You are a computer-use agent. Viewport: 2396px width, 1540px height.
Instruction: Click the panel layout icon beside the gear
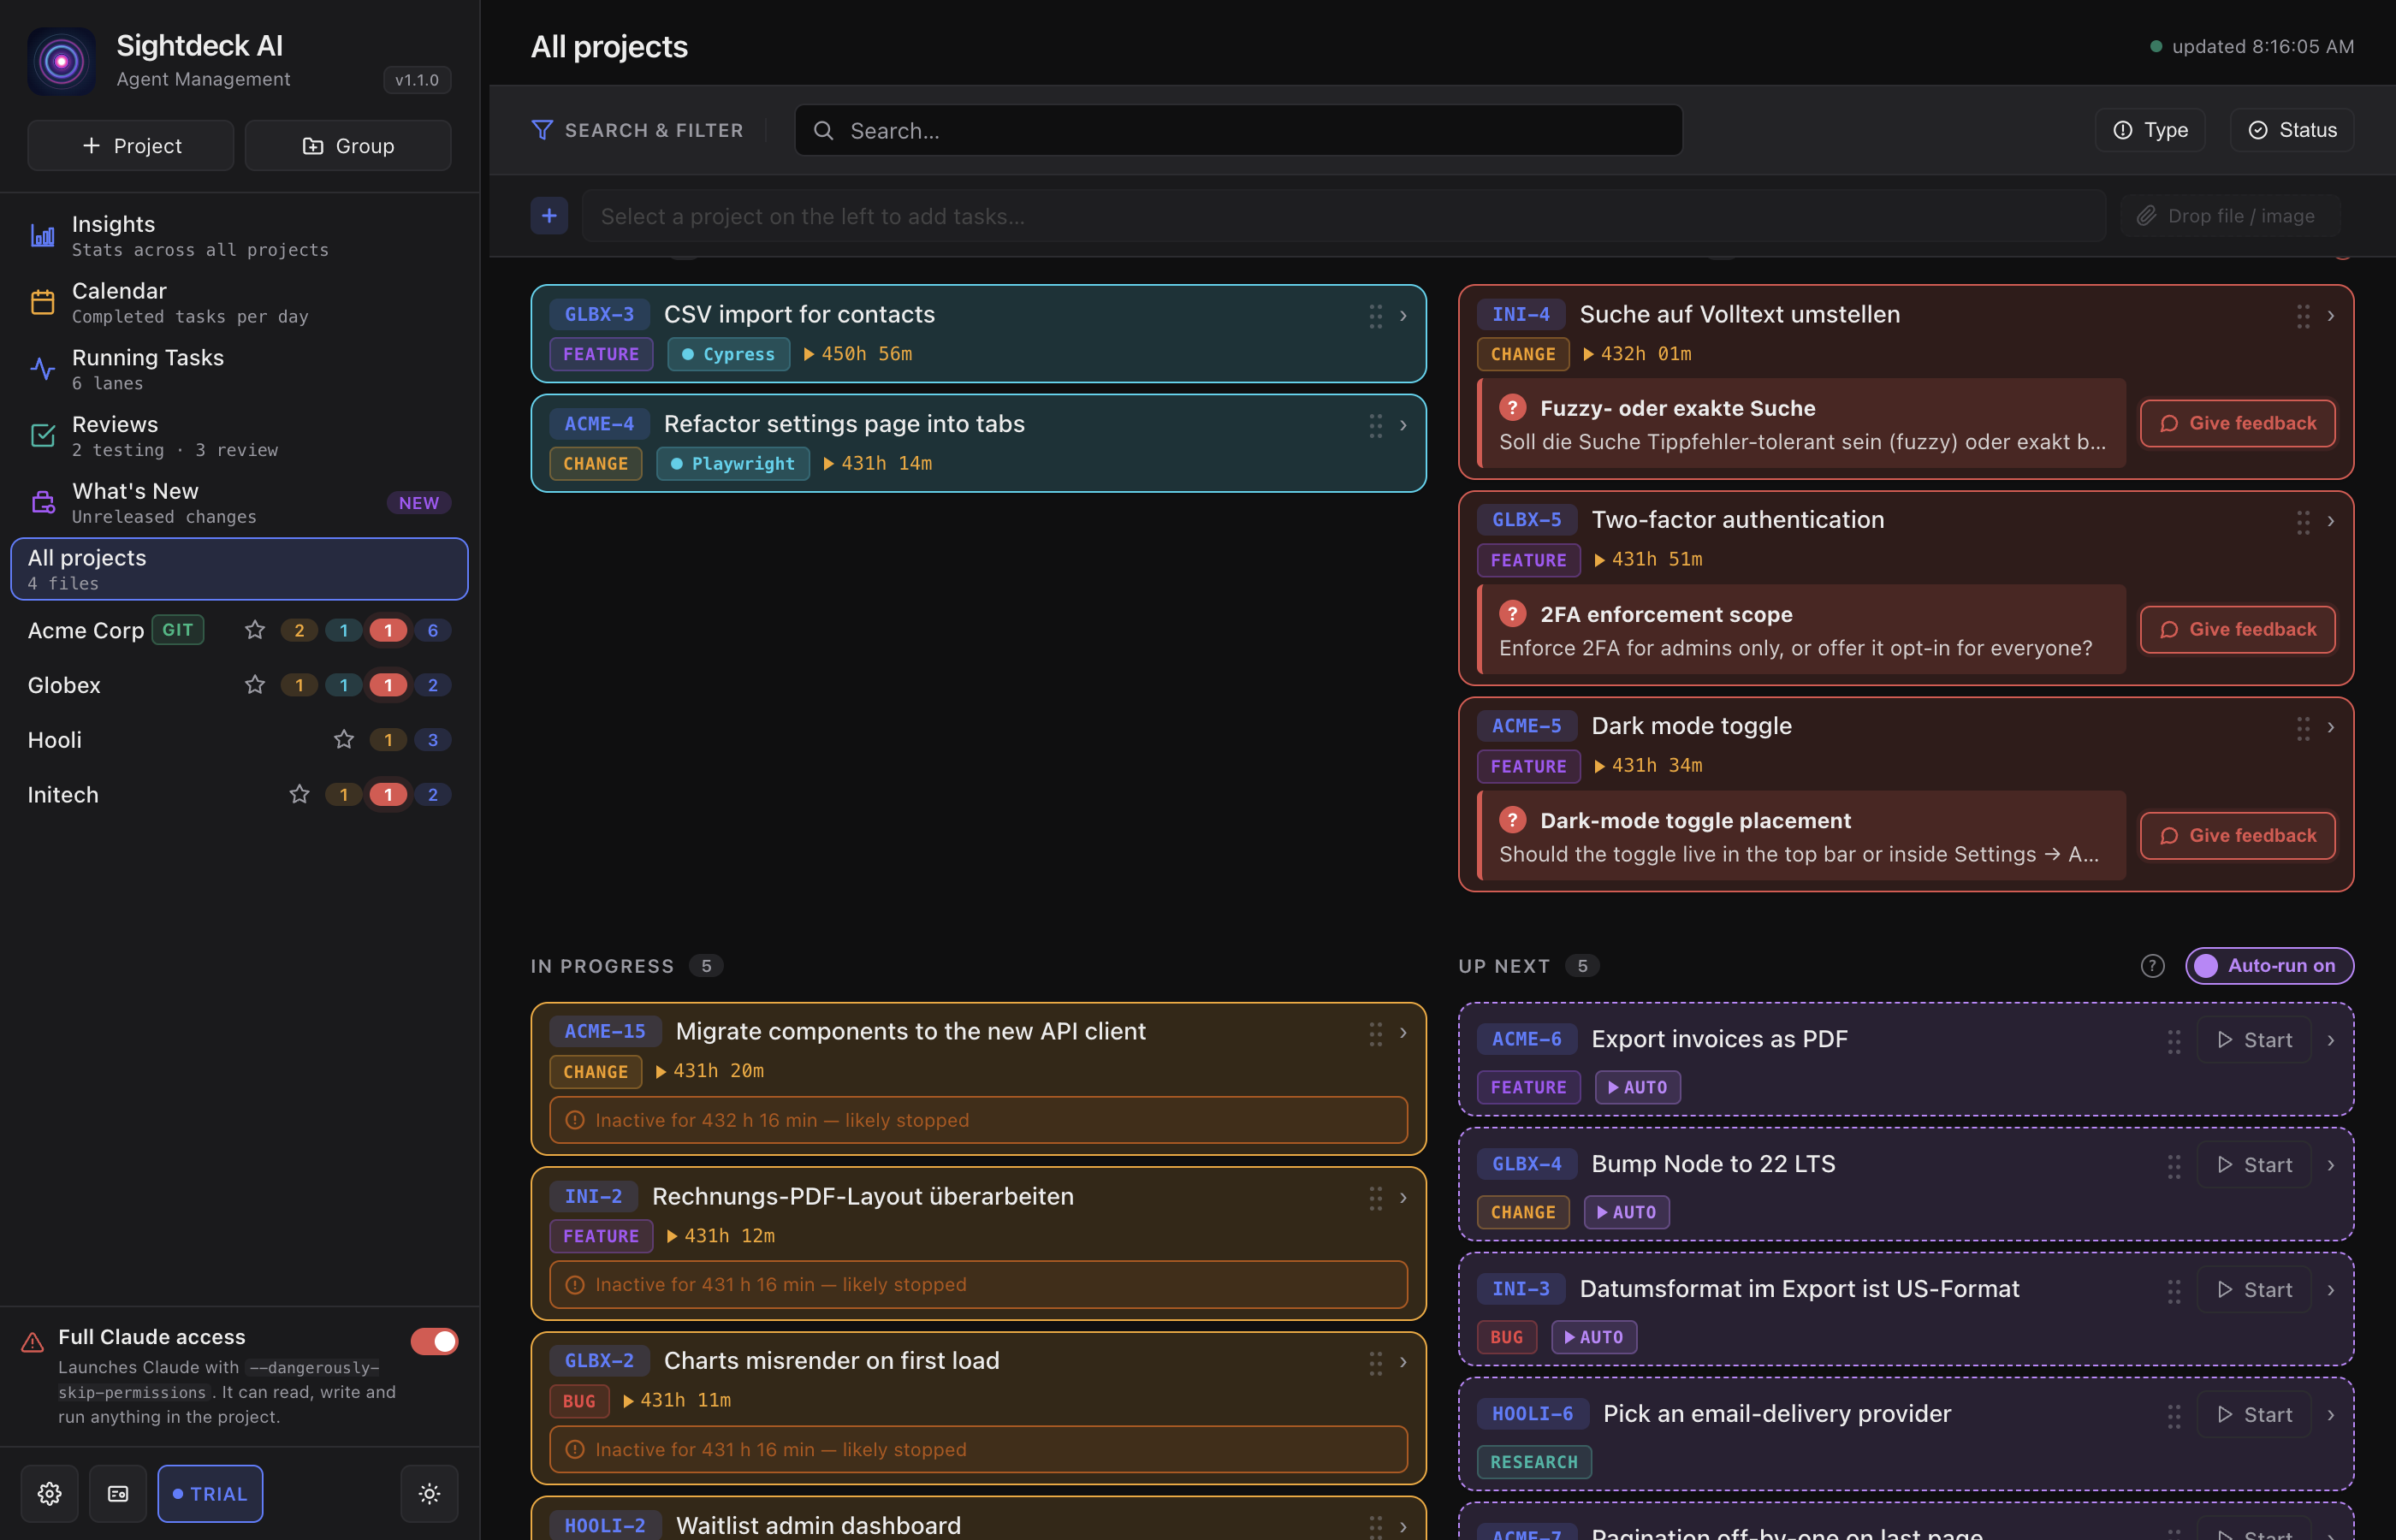click(x=118, y=1493)
